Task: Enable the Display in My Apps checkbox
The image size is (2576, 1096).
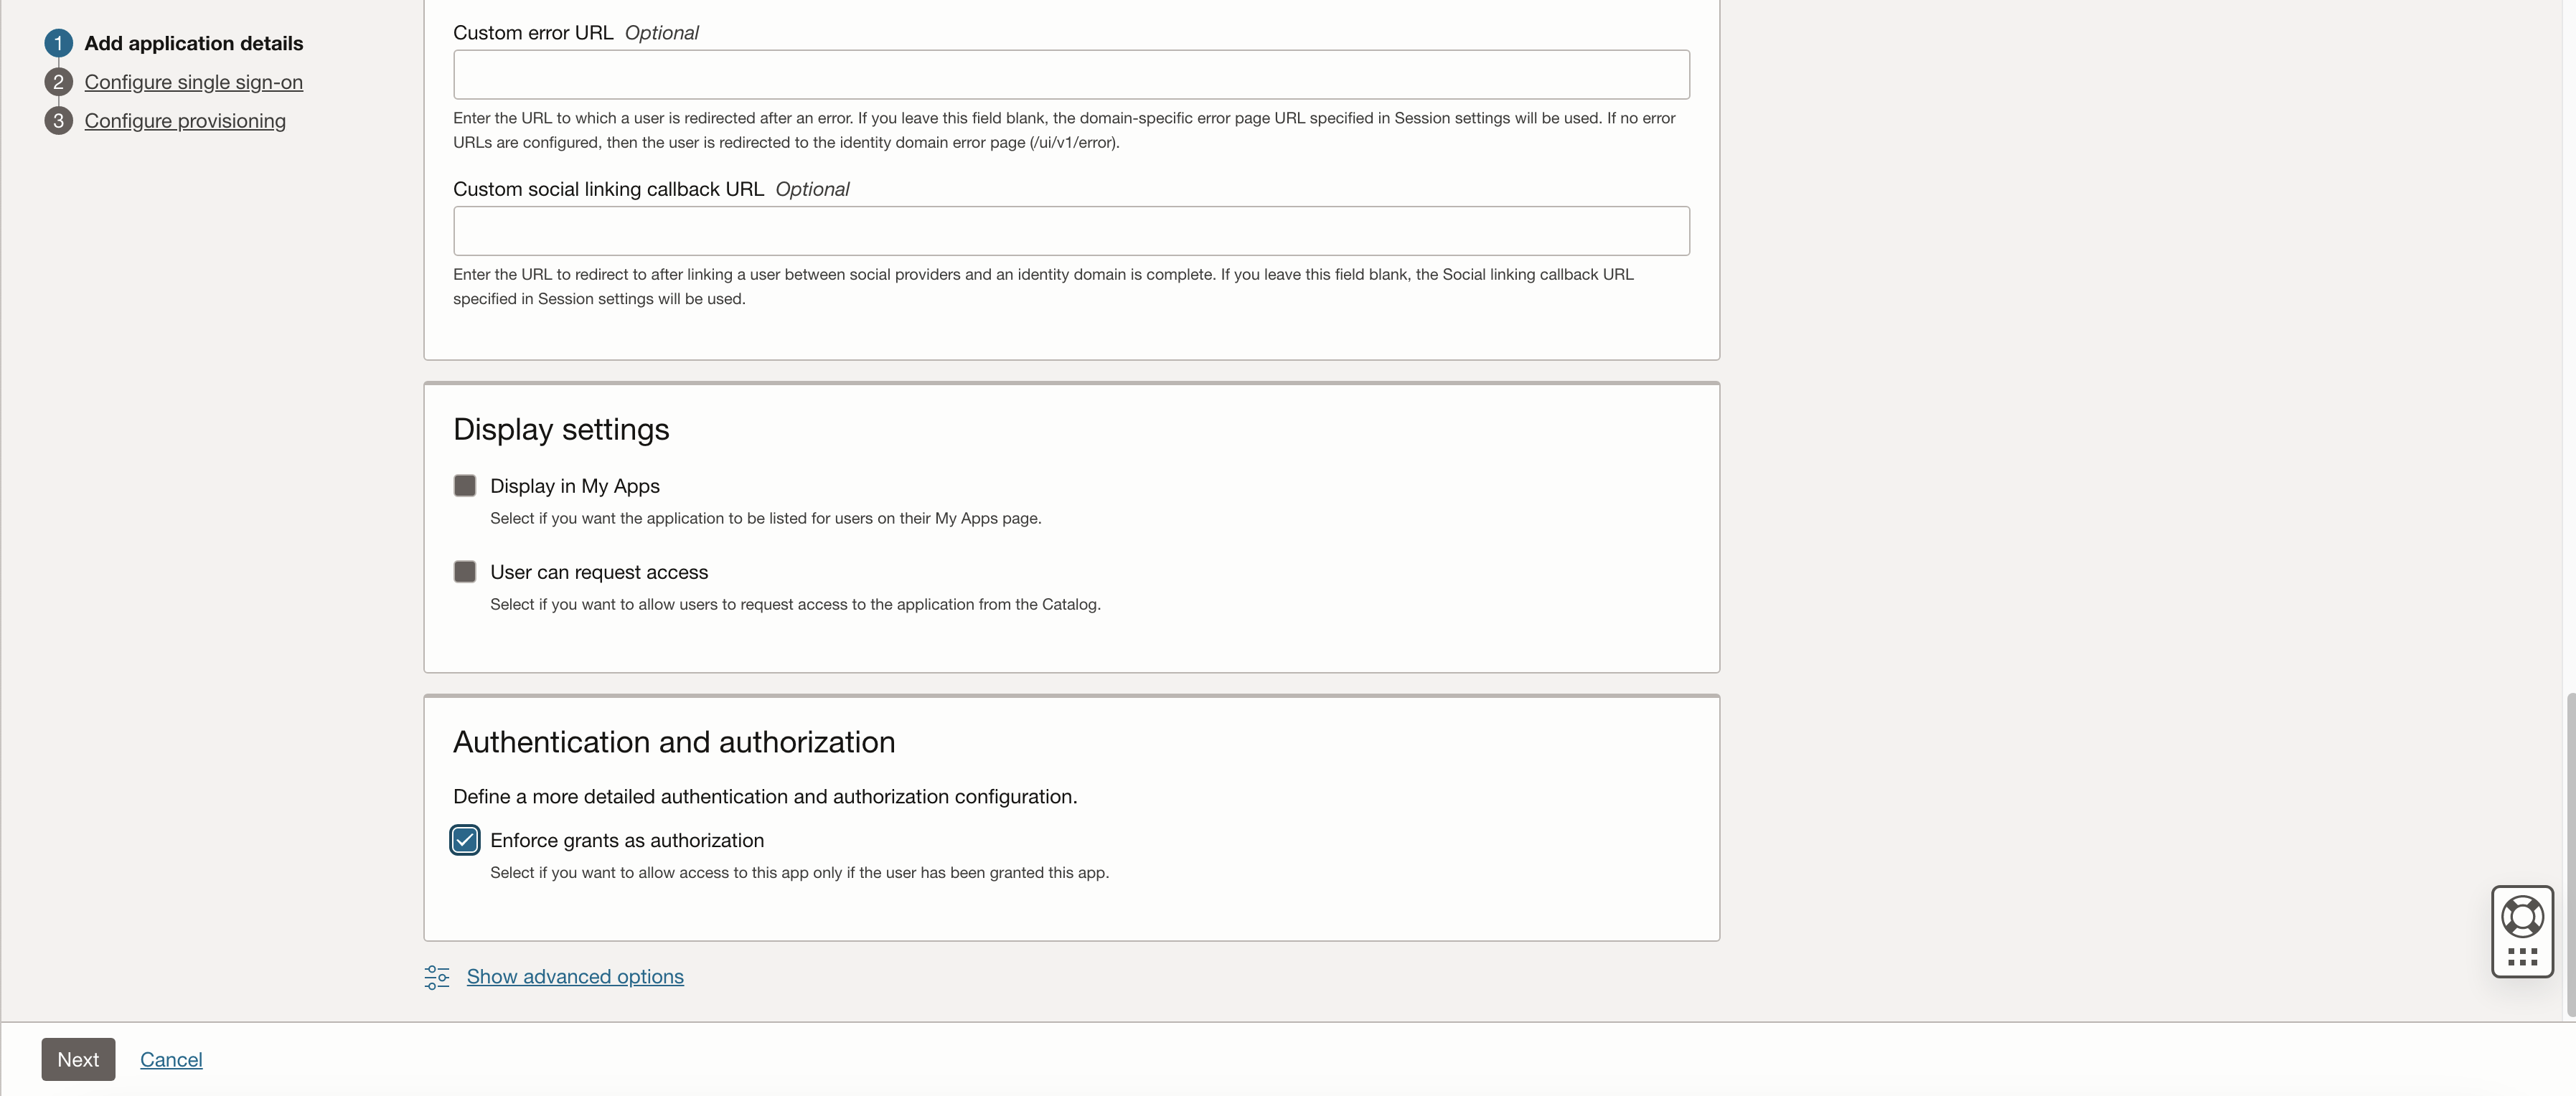Action: click(464, 485)
